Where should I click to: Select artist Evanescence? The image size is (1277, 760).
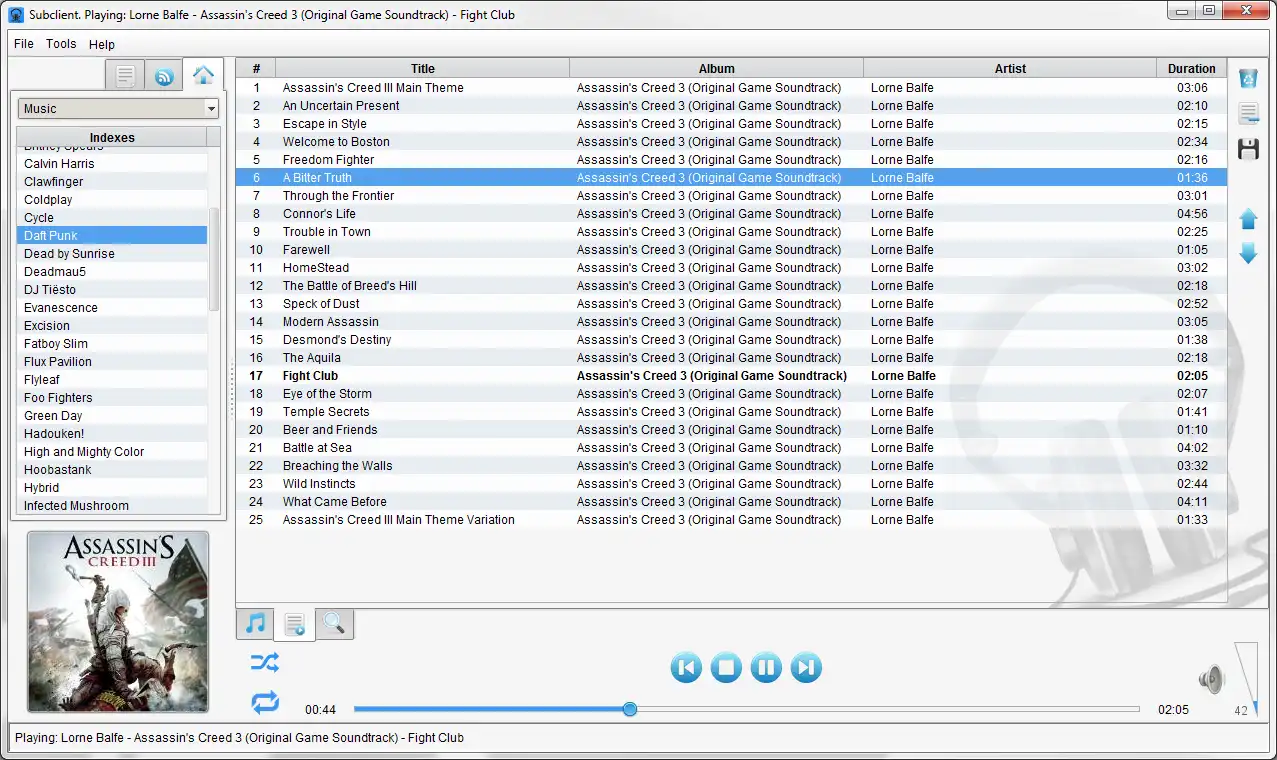click(x=112, y=308)
